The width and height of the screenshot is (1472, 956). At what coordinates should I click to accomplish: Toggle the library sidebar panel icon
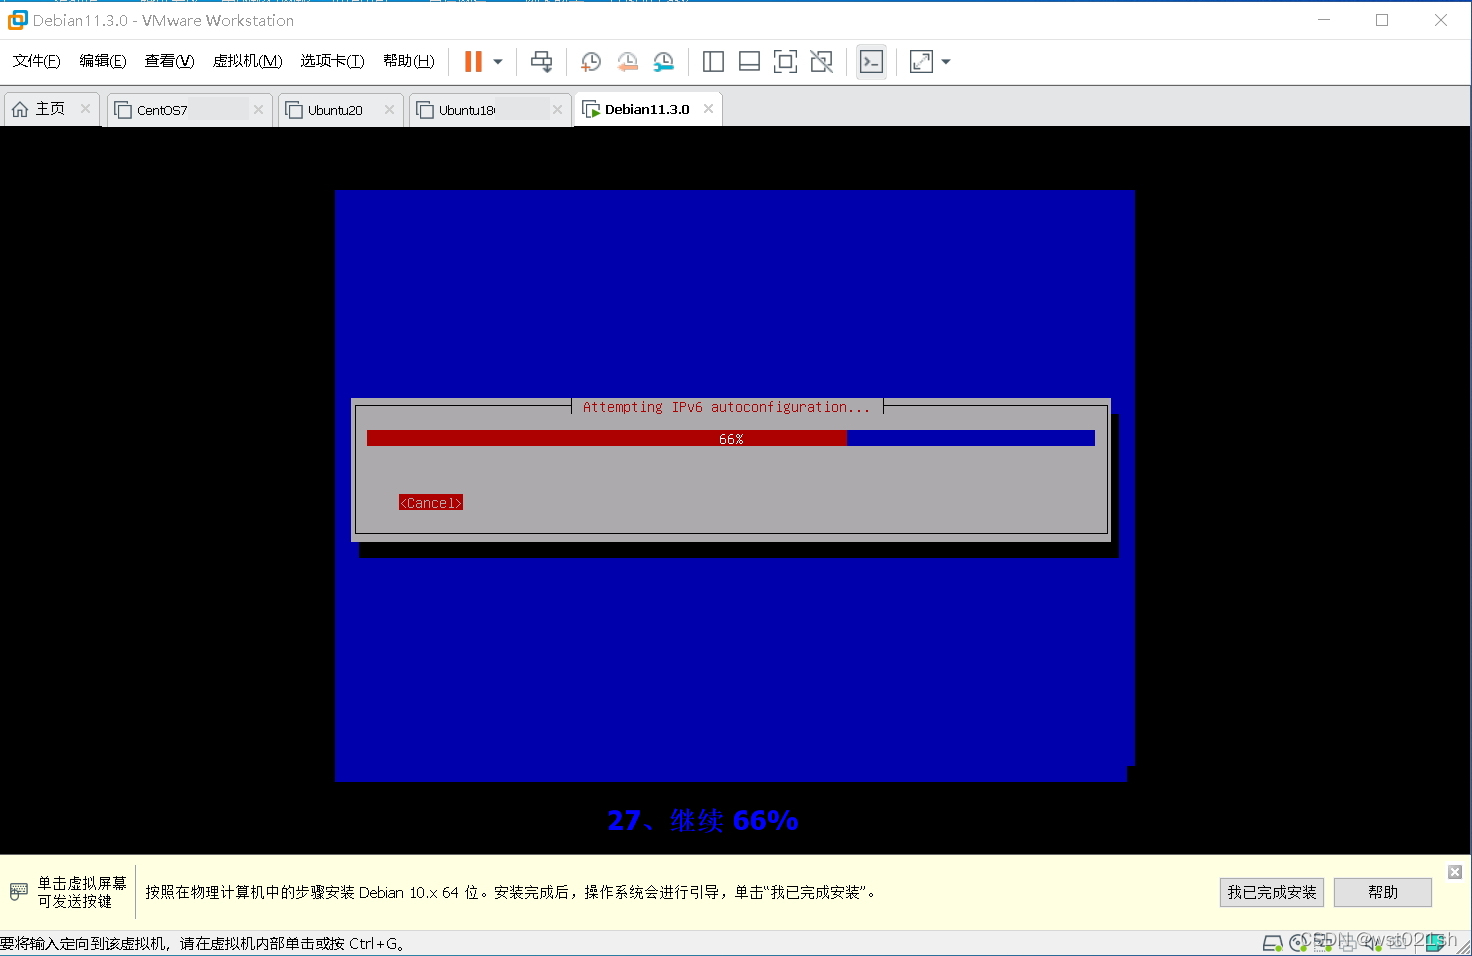tap(713, 62)
